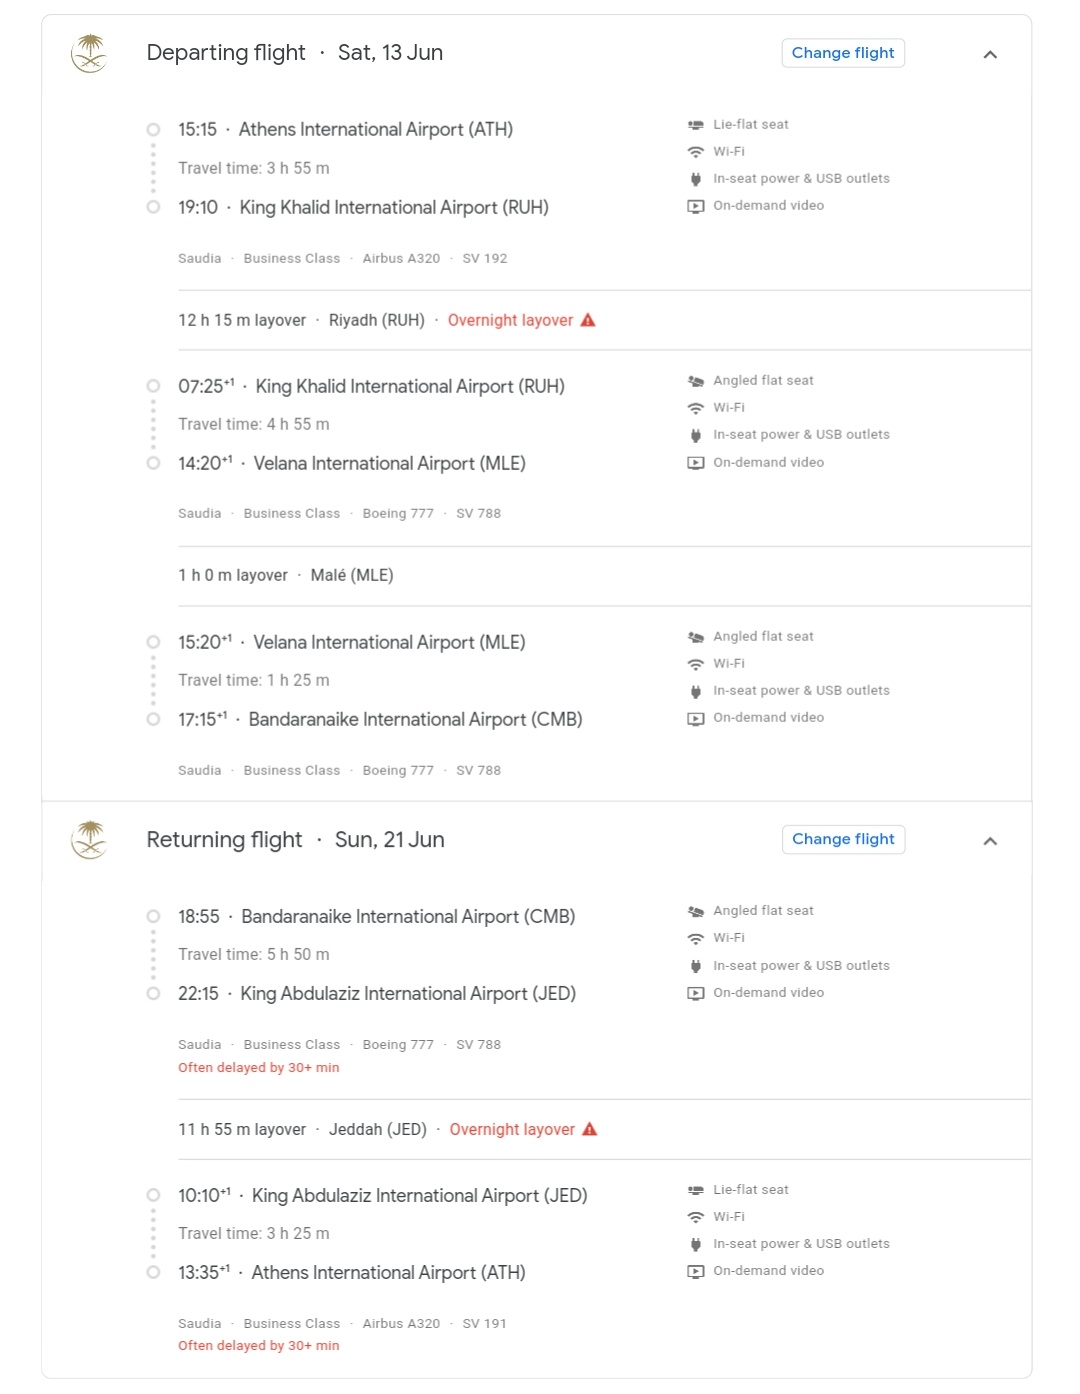This screenshot has width=1080, height=1394.
Task: Click the Departing flight Sat, 13 Jun header
Action: point(295,53)
